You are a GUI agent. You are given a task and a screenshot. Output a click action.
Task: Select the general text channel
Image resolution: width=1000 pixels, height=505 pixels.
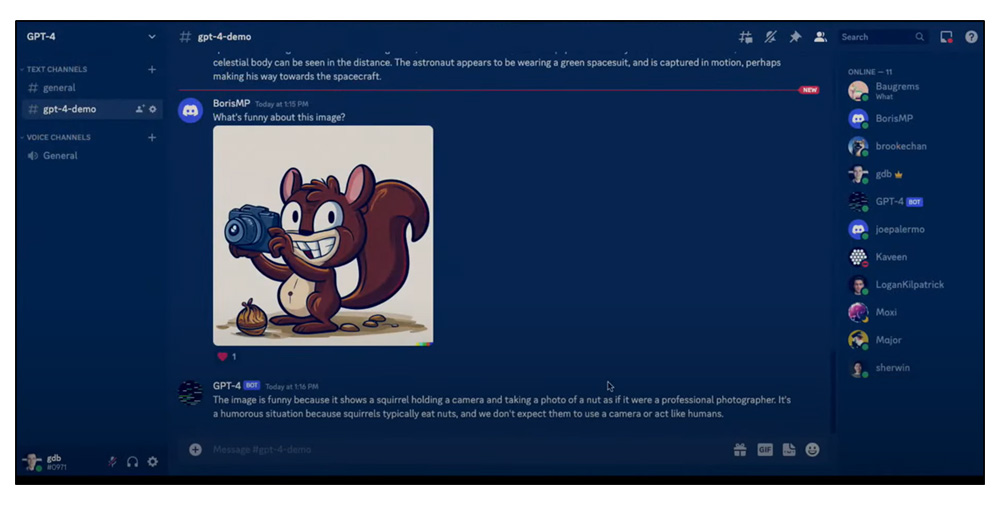pos(59,88)
